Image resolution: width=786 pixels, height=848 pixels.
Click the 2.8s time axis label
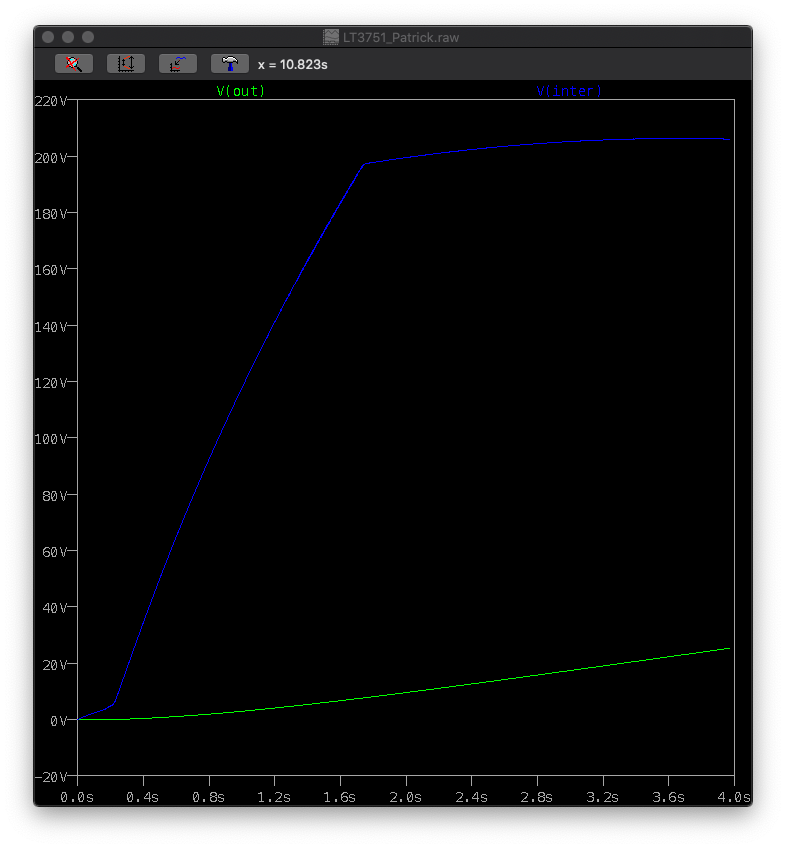537,797
